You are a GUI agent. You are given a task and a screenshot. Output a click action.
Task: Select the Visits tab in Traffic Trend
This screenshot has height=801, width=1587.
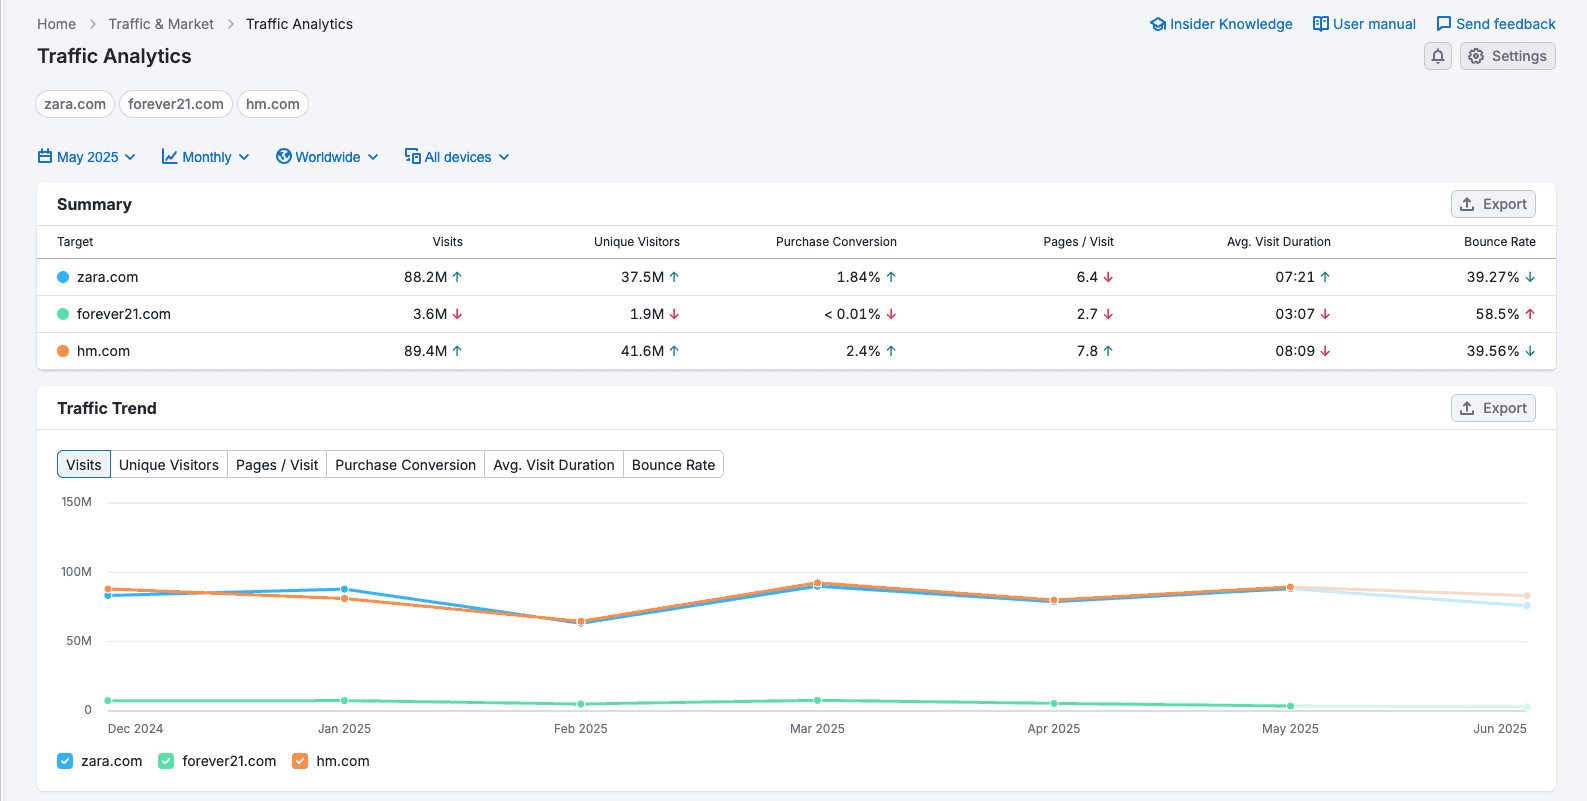[x=84, y=465]
